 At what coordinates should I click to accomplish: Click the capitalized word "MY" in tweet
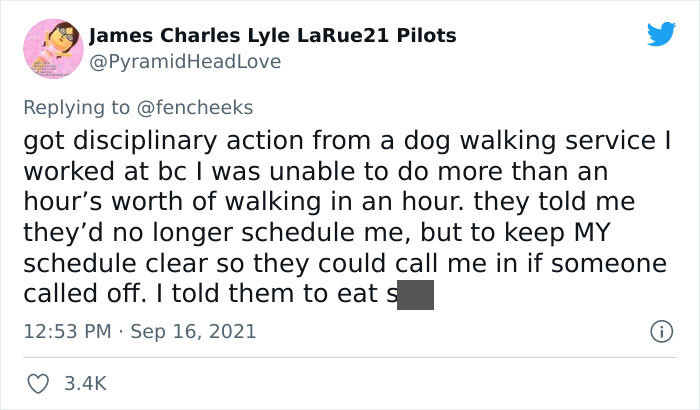point(592,232)
